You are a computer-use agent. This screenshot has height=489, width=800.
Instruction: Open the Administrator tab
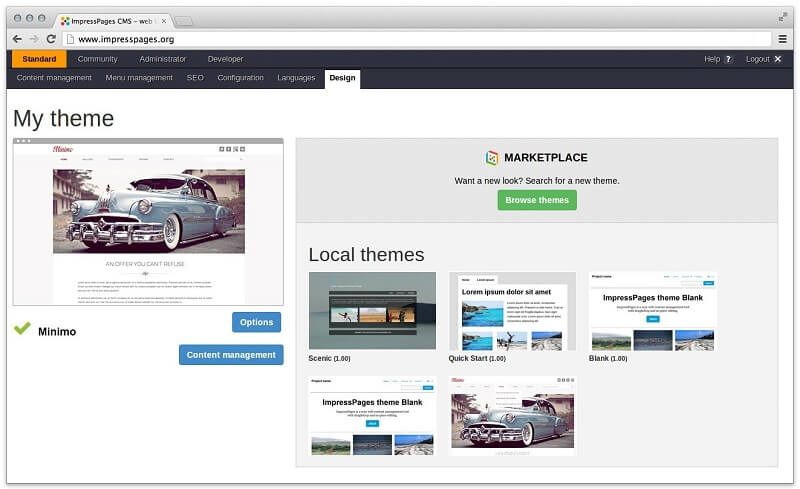click(163, 59)
